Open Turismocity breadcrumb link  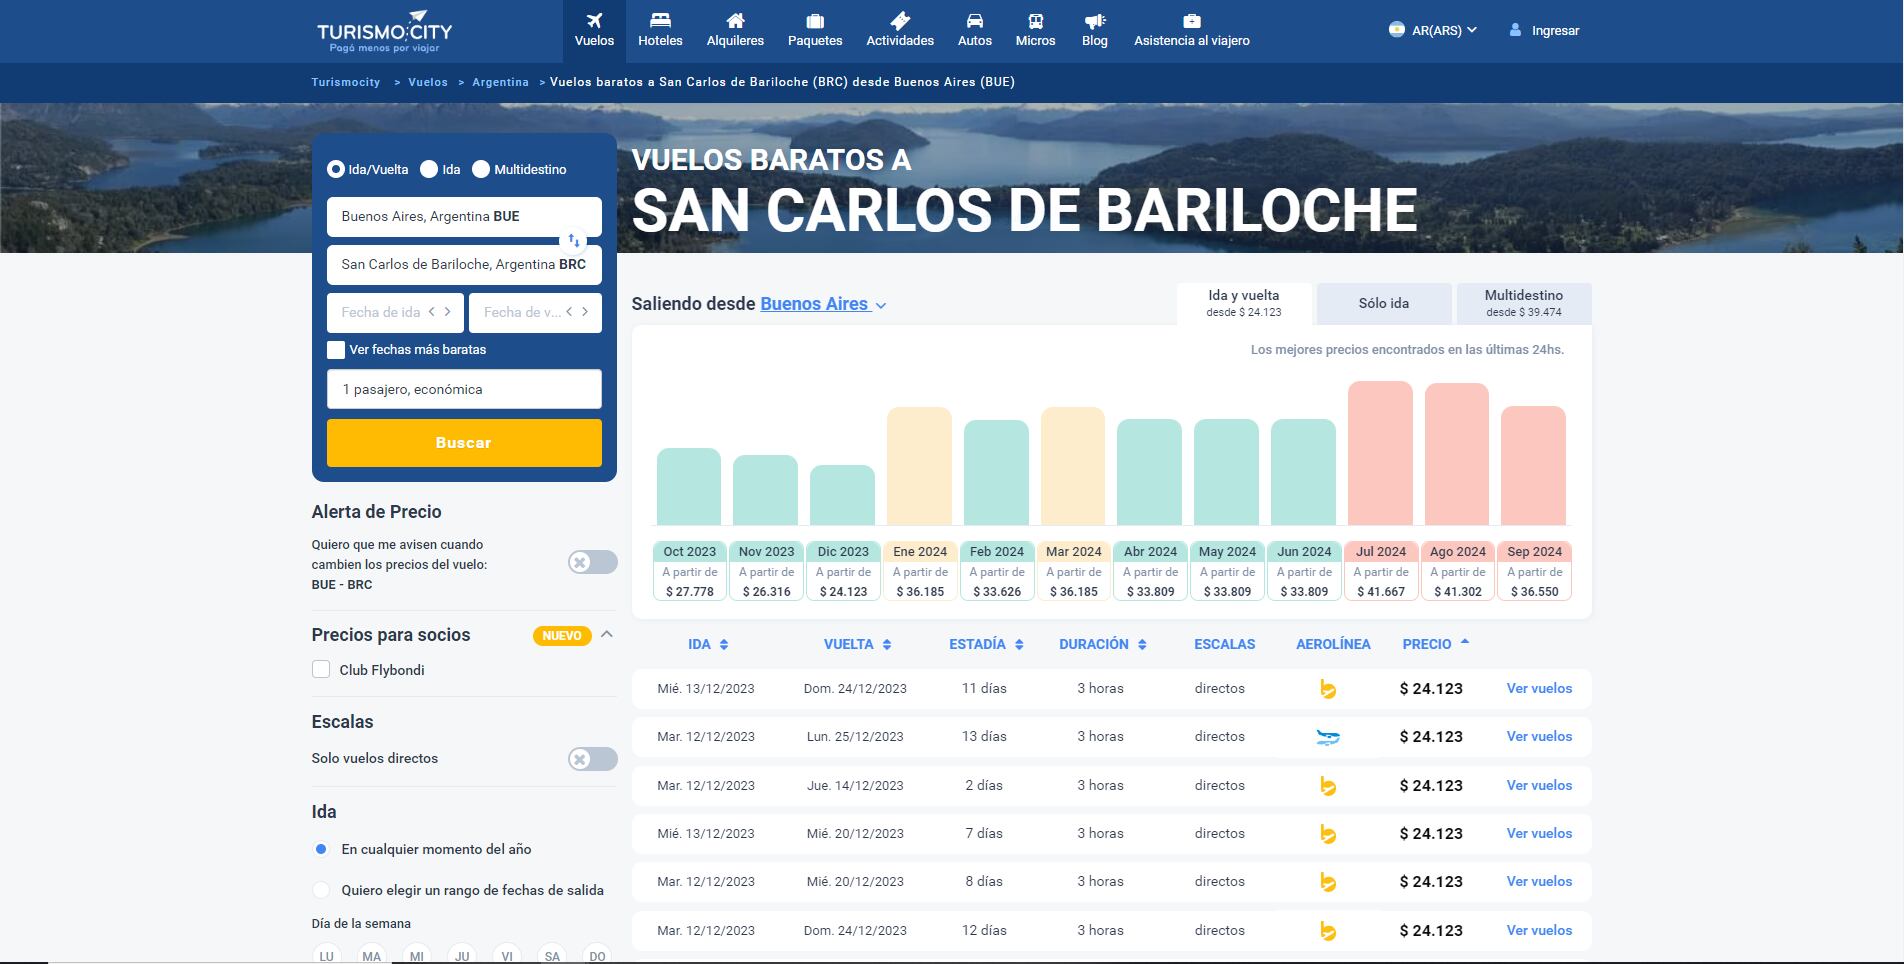(x=346, y=82)
